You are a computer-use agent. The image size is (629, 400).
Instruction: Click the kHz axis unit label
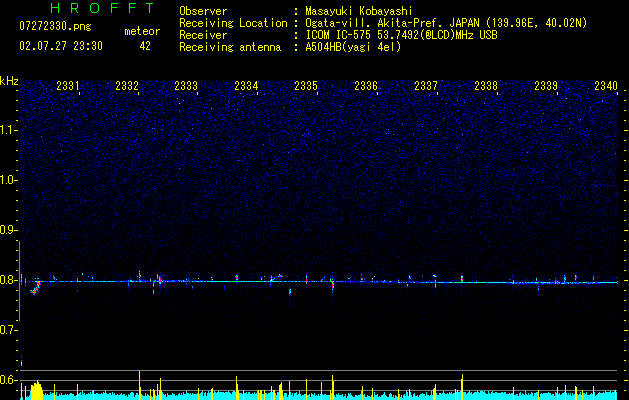(9, 81)
